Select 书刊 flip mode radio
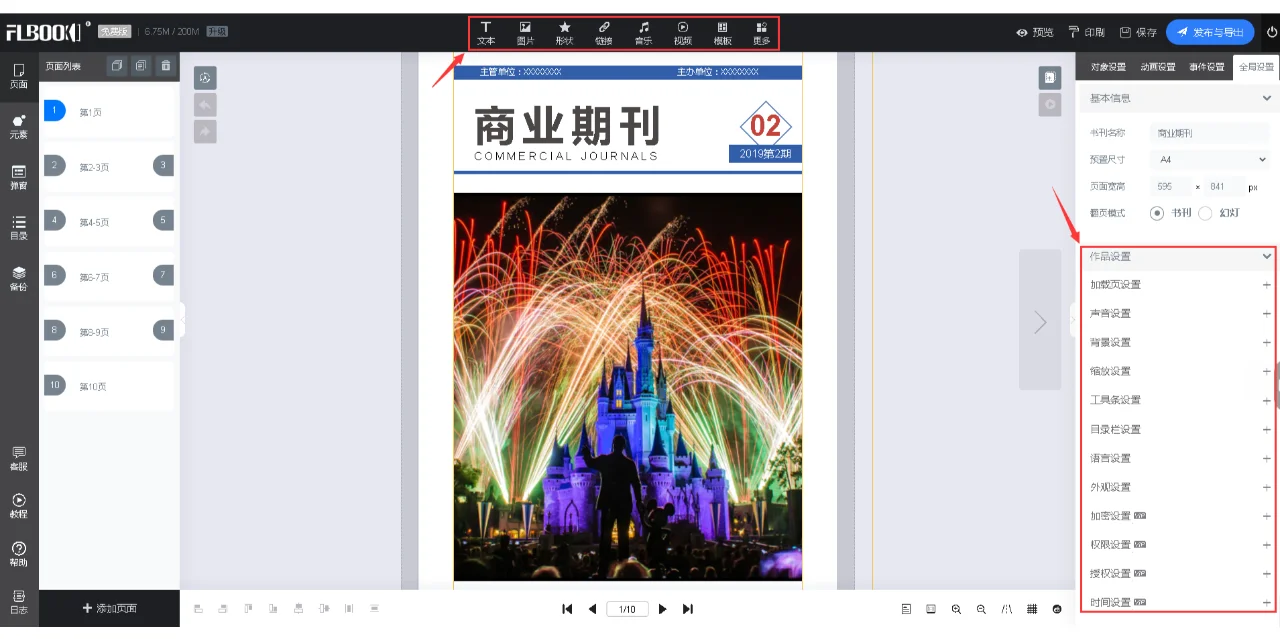Screen dimensions: 1280x639 [x=1157, y=213]
